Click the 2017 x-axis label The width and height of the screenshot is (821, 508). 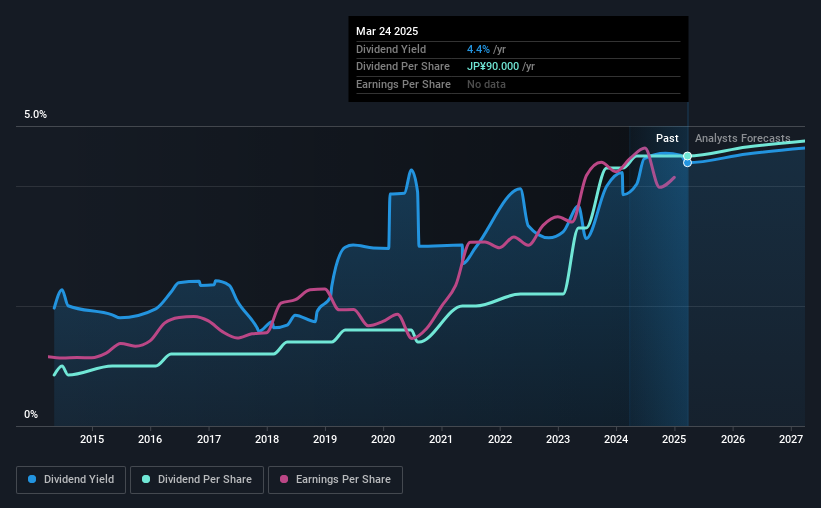click(x=208, y=439)
